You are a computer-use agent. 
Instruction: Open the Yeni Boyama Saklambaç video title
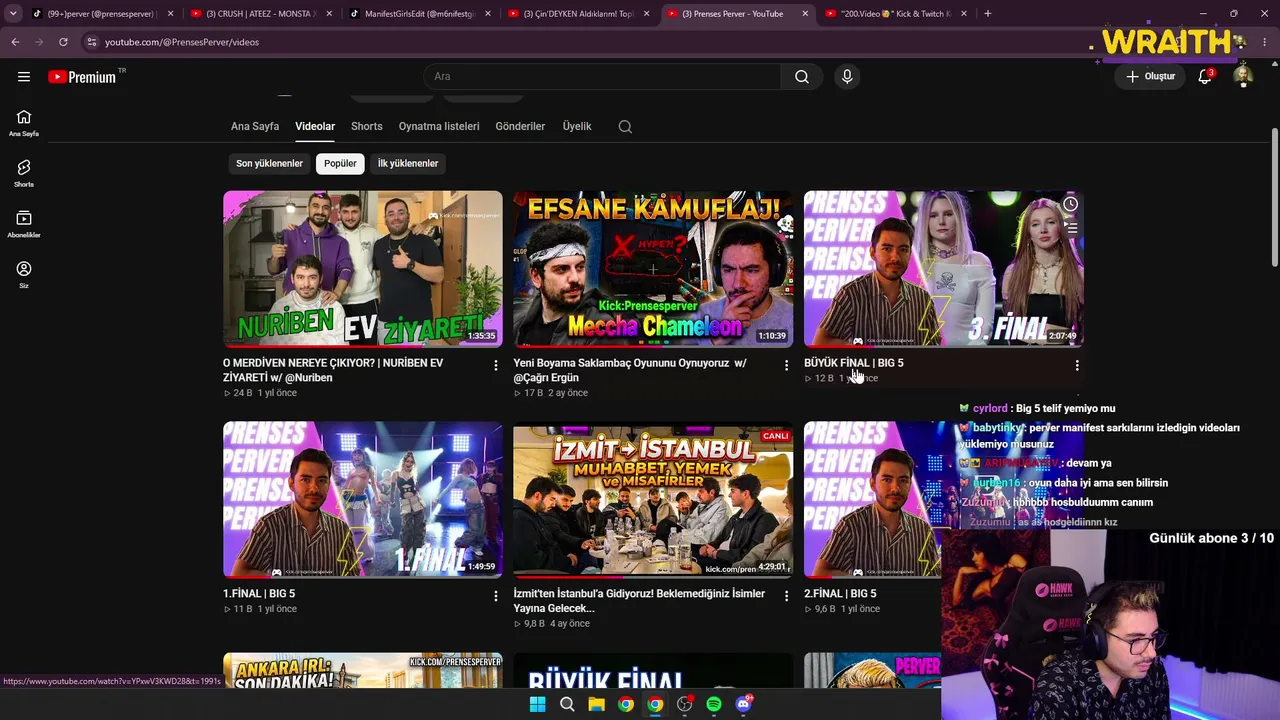630,370
